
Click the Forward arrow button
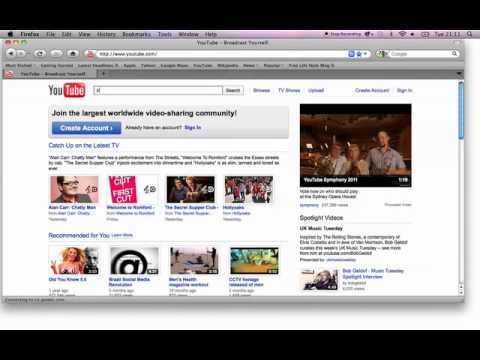pos(21,53)
